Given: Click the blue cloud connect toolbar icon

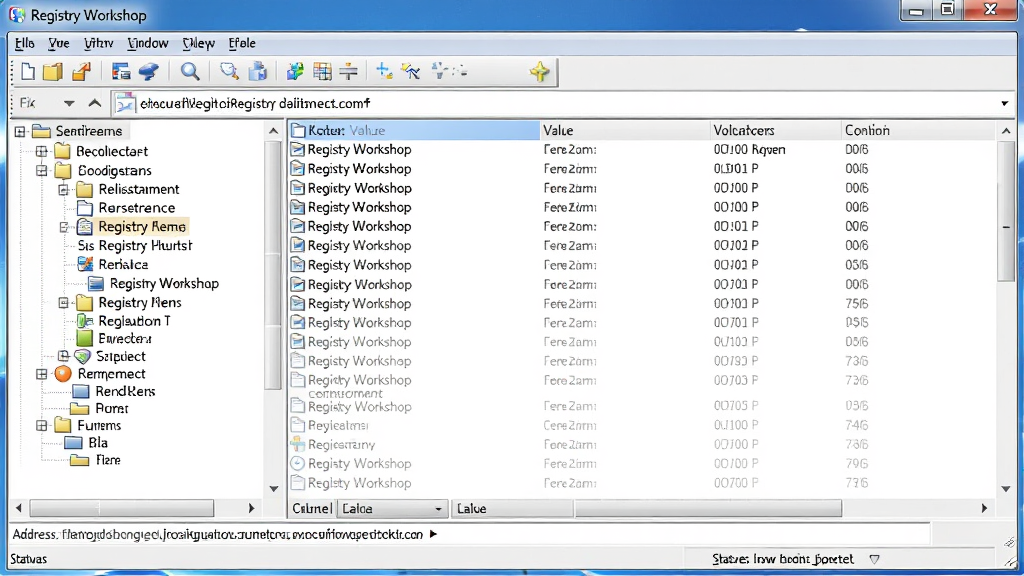Looking at the screenshot, I should (149, 71).
